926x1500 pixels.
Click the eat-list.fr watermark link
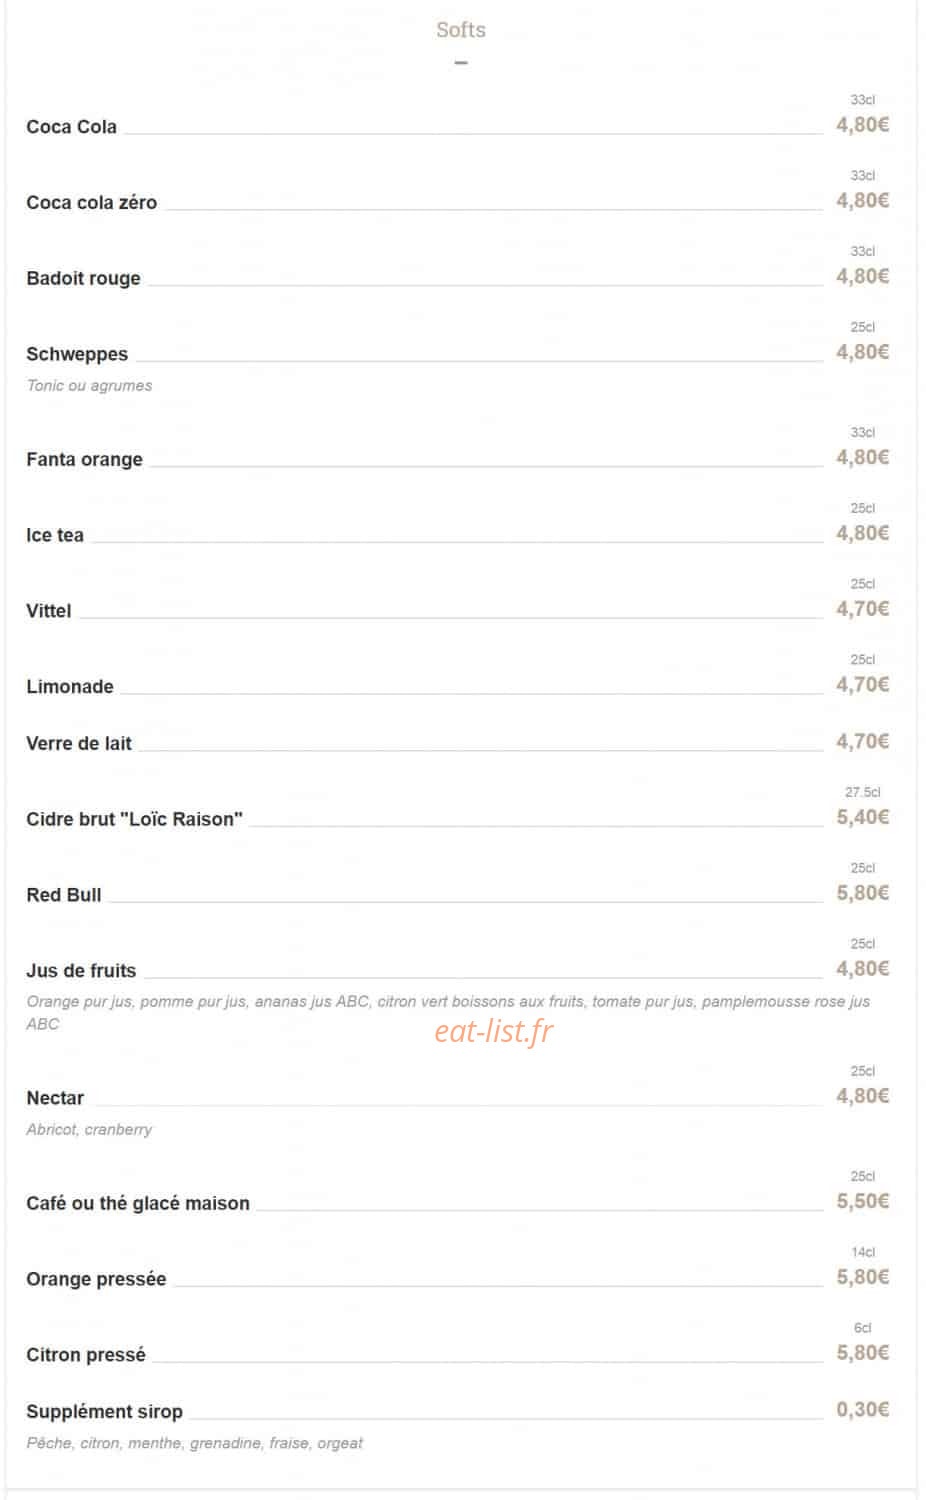494,1031
